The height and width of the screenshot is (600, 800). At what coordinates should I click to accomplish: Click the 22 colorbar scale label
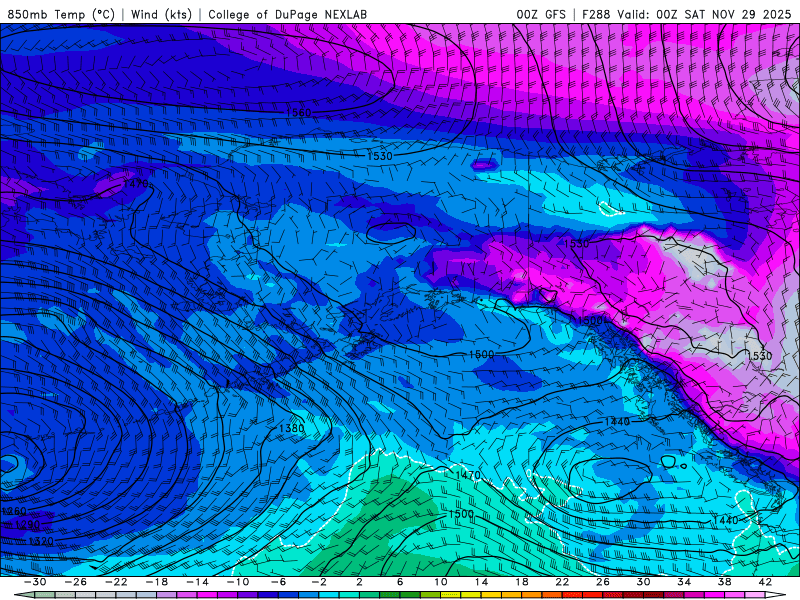[x=562, y=582]
